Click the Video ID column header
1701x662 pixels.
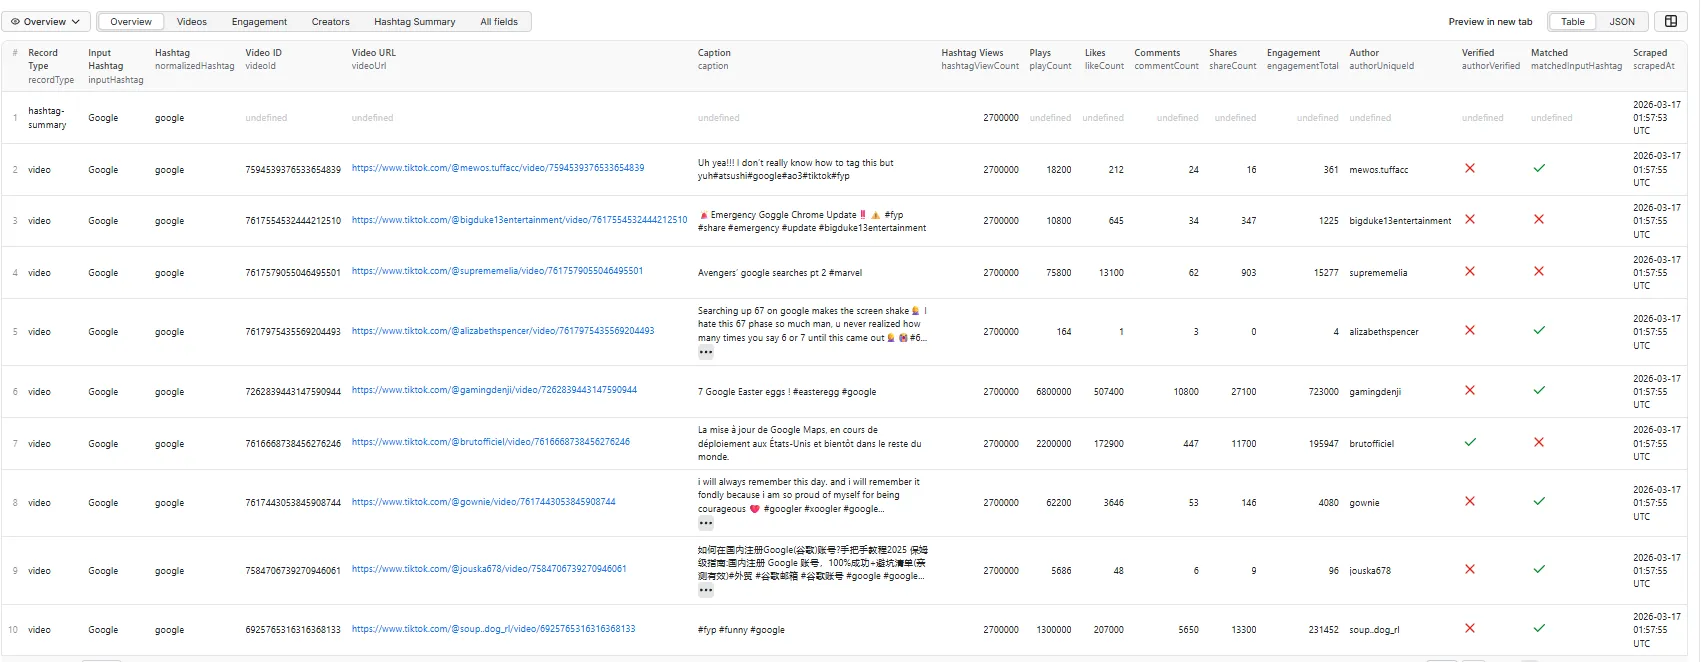coord(263,59)
